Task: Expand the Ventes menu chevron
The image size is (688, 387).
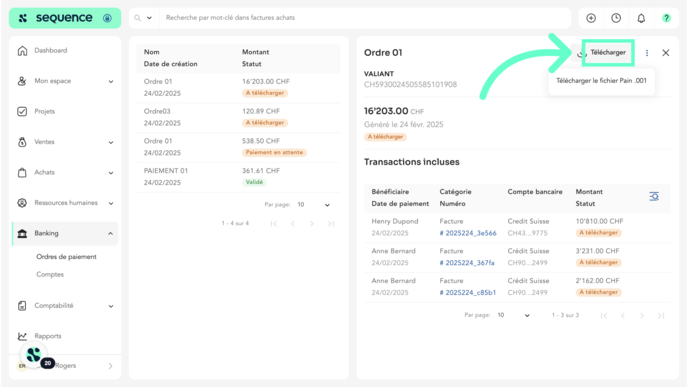Action: point(111,142)
